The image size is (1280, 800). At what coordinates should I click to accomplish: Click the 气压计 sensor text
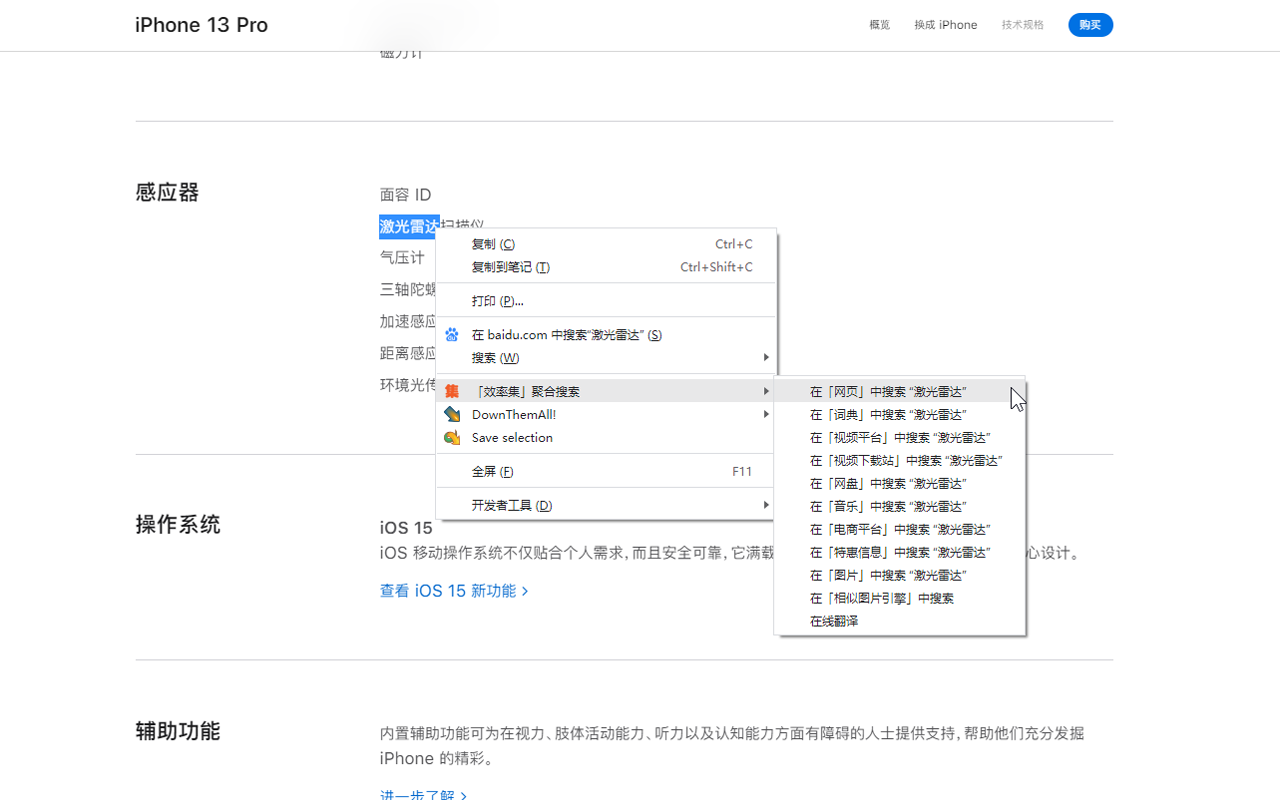point(402,258)
